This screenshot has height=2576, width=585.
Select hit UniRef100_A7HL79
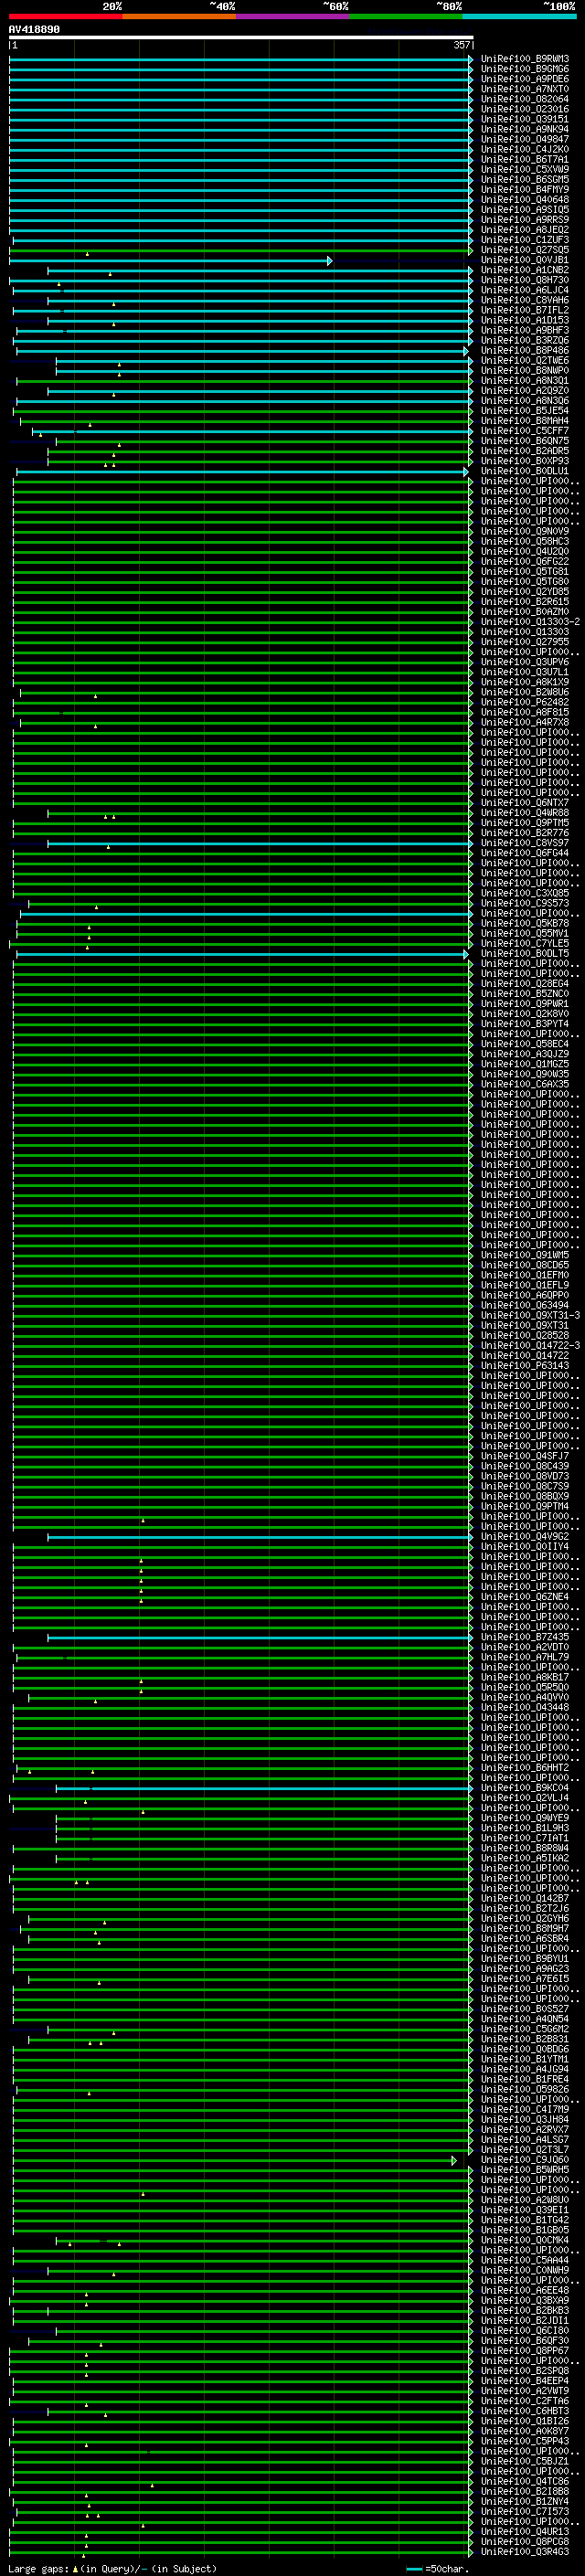click(x=525, y=1657)
